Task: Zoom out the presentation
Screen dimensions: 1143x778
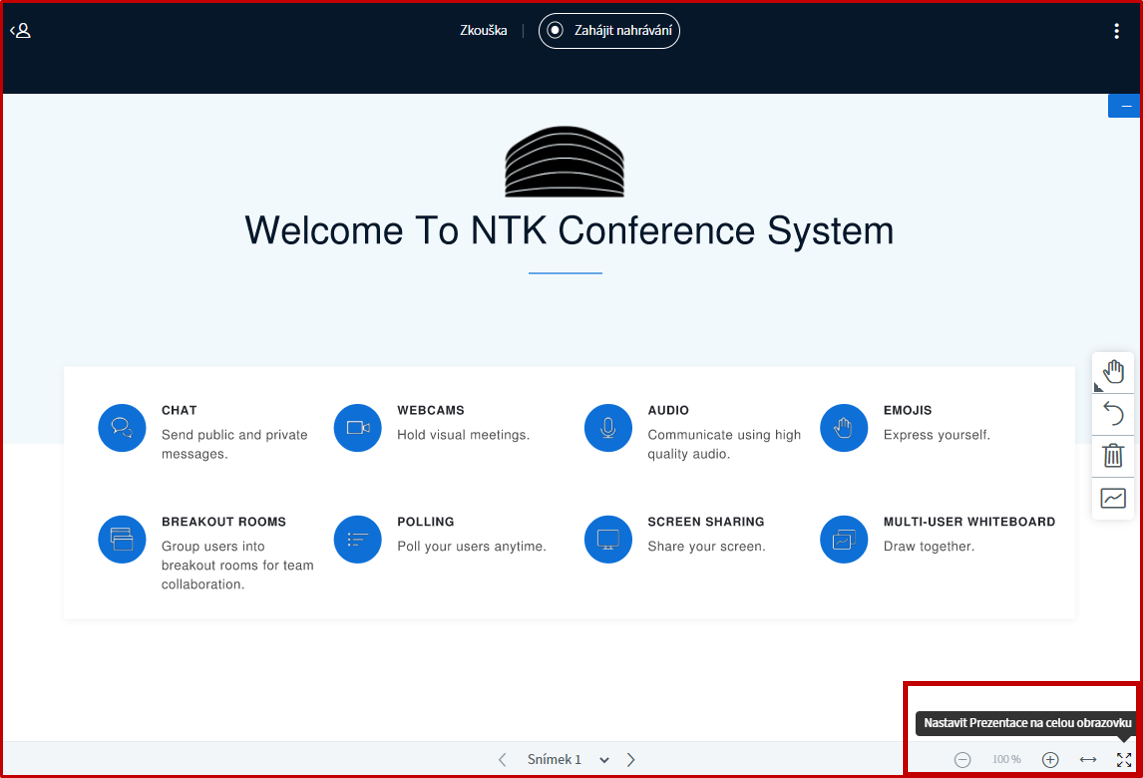Action: [x=962, y=760]
